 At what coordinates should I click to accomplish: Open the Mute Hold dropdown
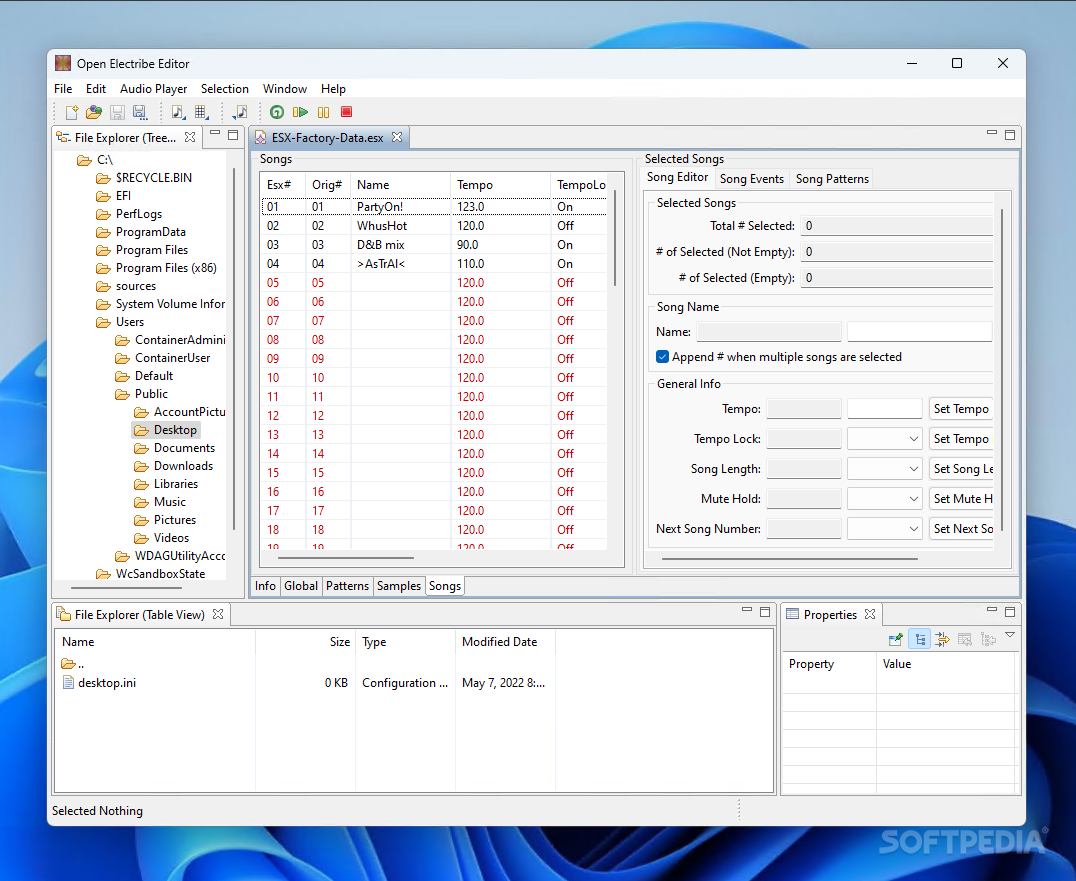pyautogui.click(x=884, y=499)
